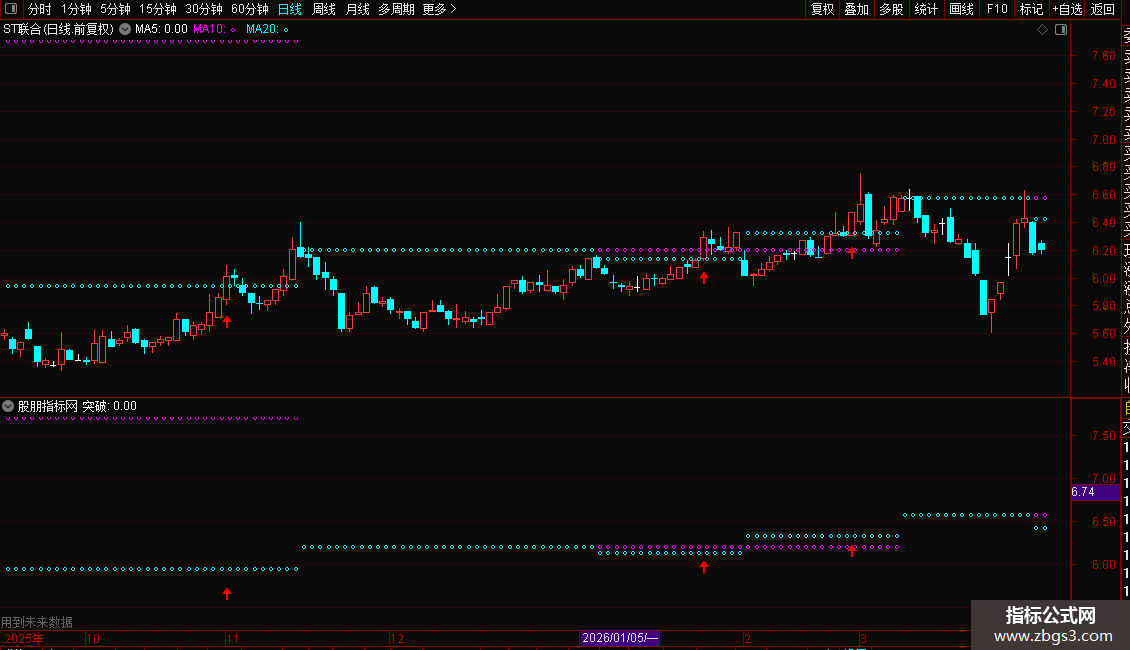1130x650 pixels.
Task: Select the 2026/01/05 date marker on timeline
Action: (620, 638)
